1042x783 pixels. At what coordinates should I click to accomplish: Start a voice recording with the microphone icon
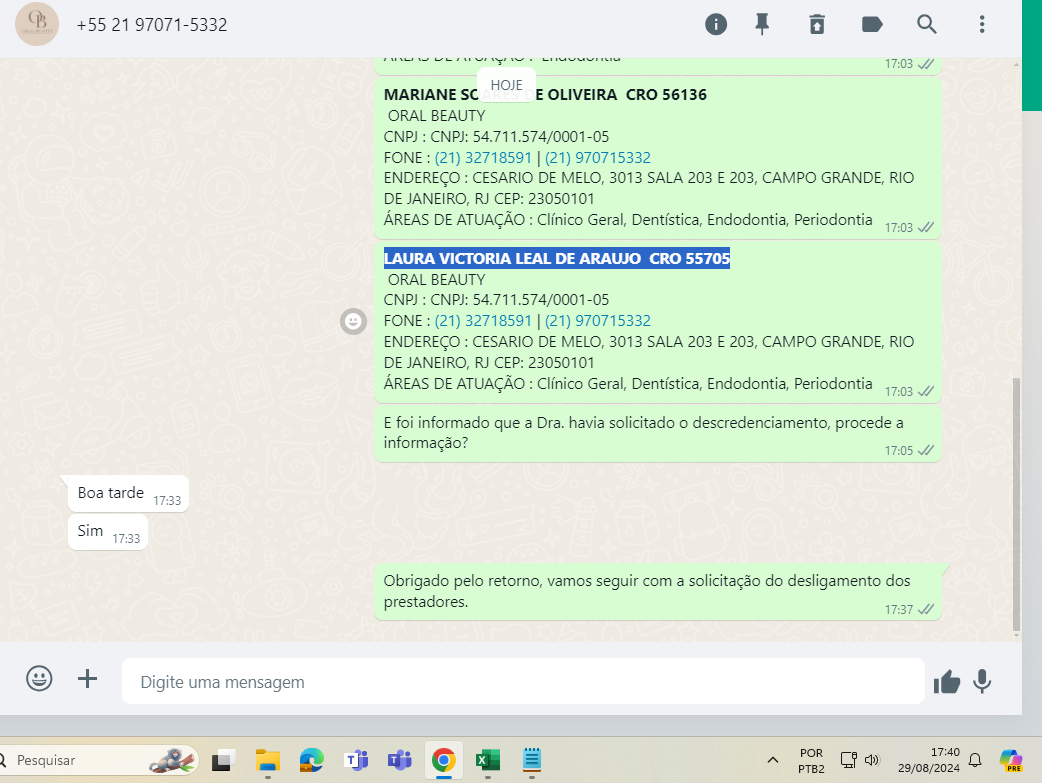pyautogui.click(x=982, y=681)
